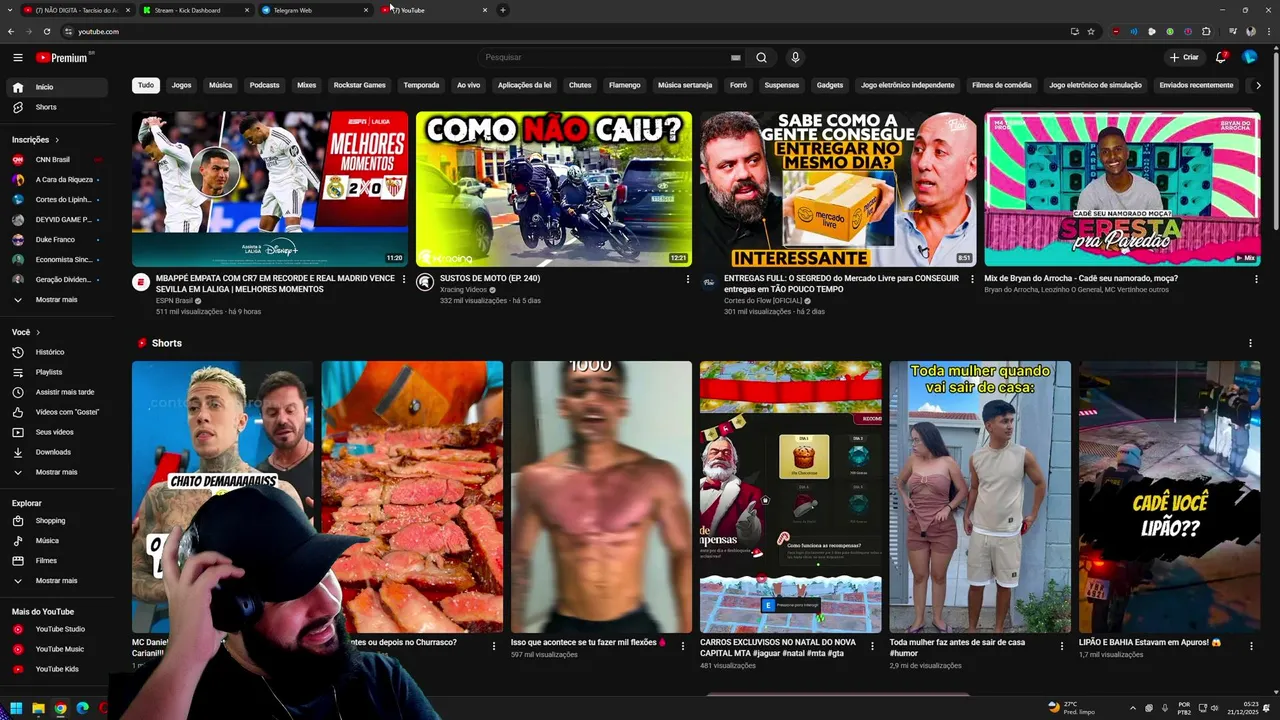Go to Início in sidebar
Image resolution: width=1280 pixels, height=720 pixels.
coord(59,87)
